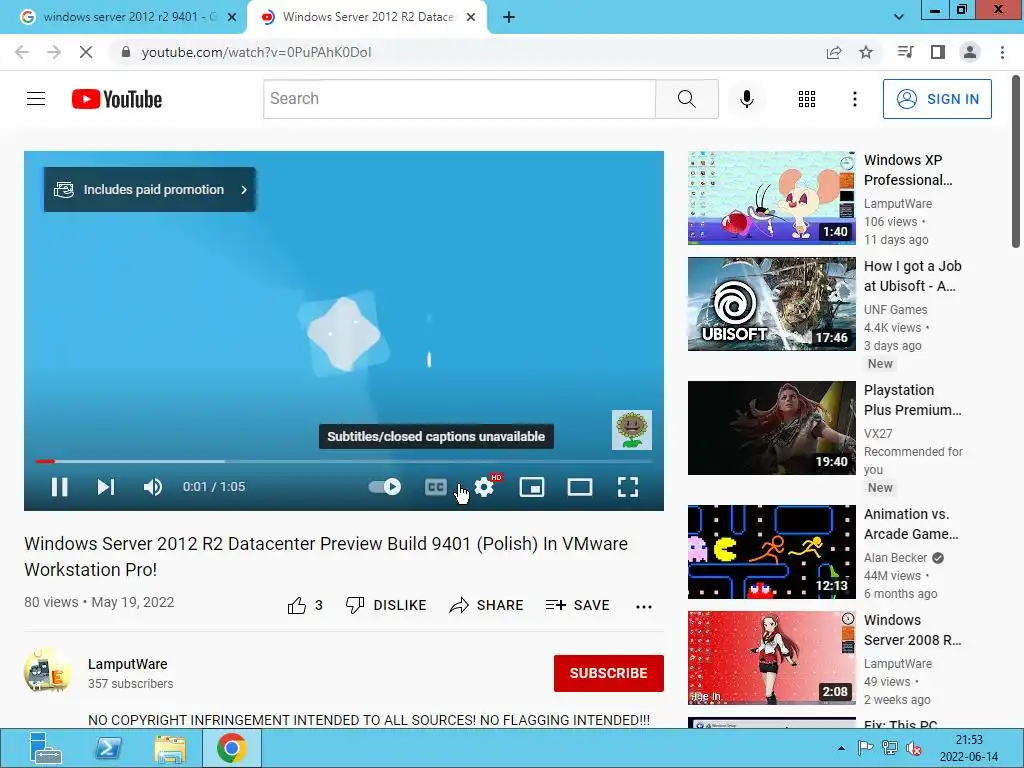This screenshot has height=768, width=1024.
Task: Open the player settings gear
Action: [x=484, y=487]
